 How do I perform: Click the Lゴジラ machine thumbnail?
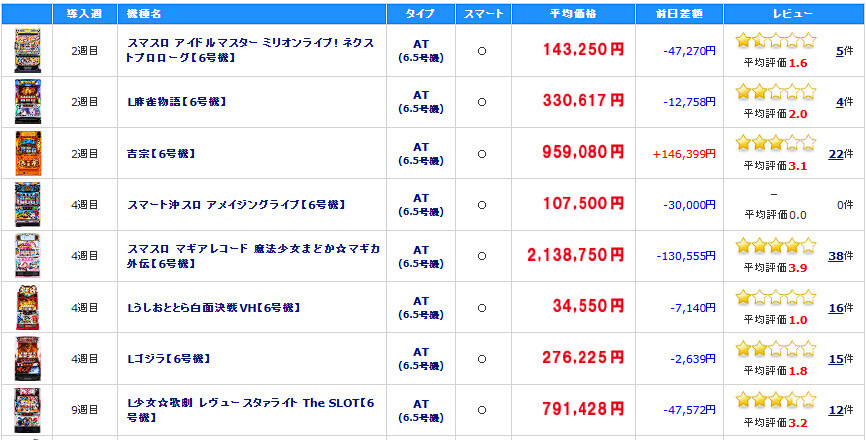pos(28,358)
